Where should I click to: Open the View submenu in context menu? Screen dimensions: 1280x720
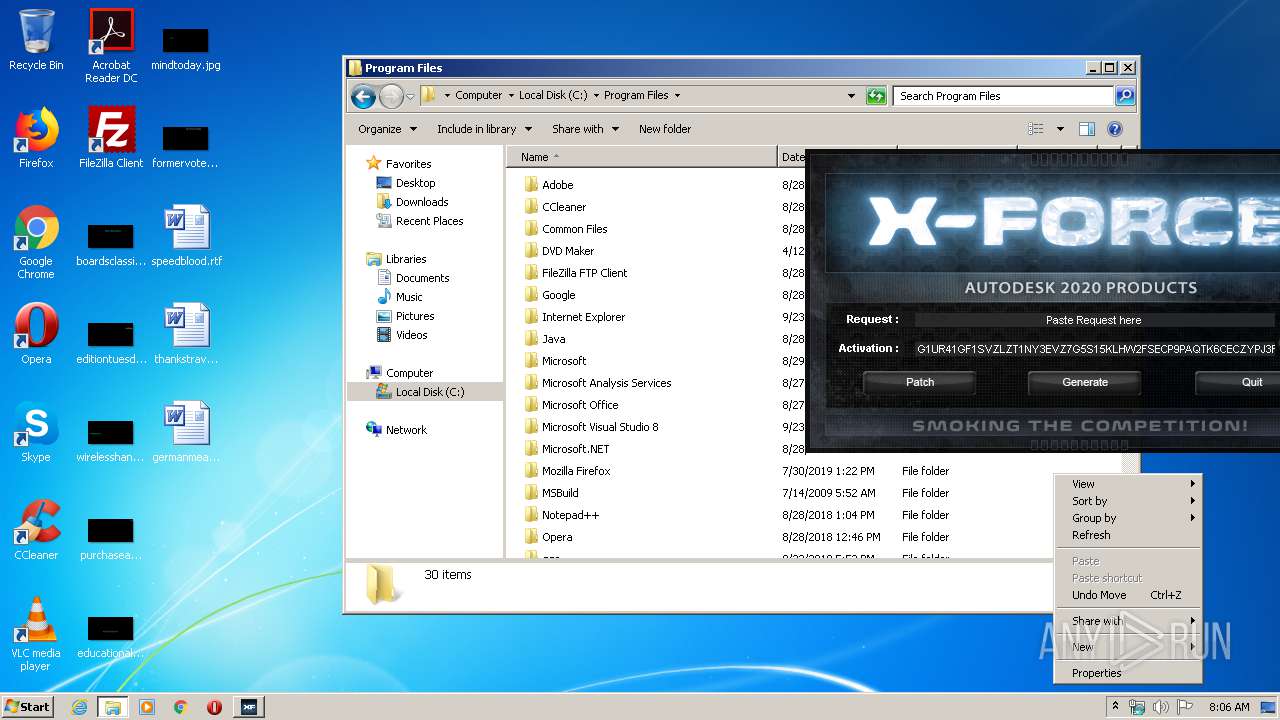point(1128,484)
